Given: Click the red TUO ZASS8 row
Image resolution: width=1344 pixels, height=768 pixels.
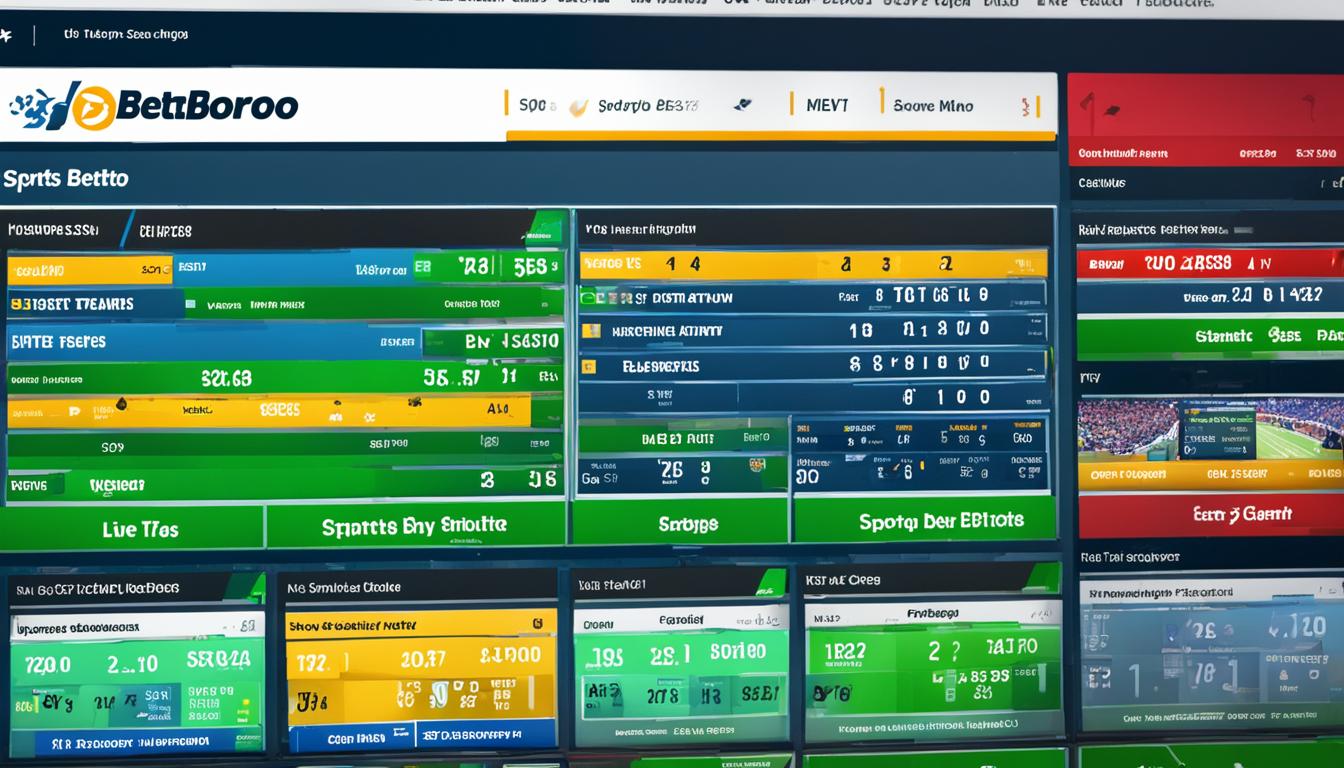Looking at the screenshot, I should pos(1210,263).
